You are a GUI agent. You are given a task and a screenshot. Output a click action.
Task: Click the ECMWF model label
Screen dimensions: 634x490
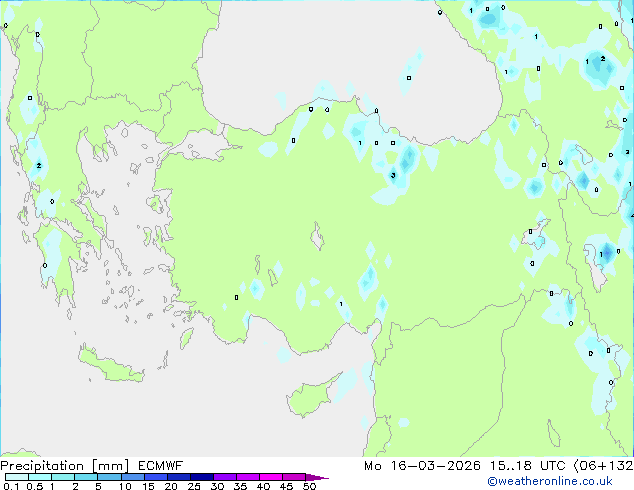[x=161, y=466]
